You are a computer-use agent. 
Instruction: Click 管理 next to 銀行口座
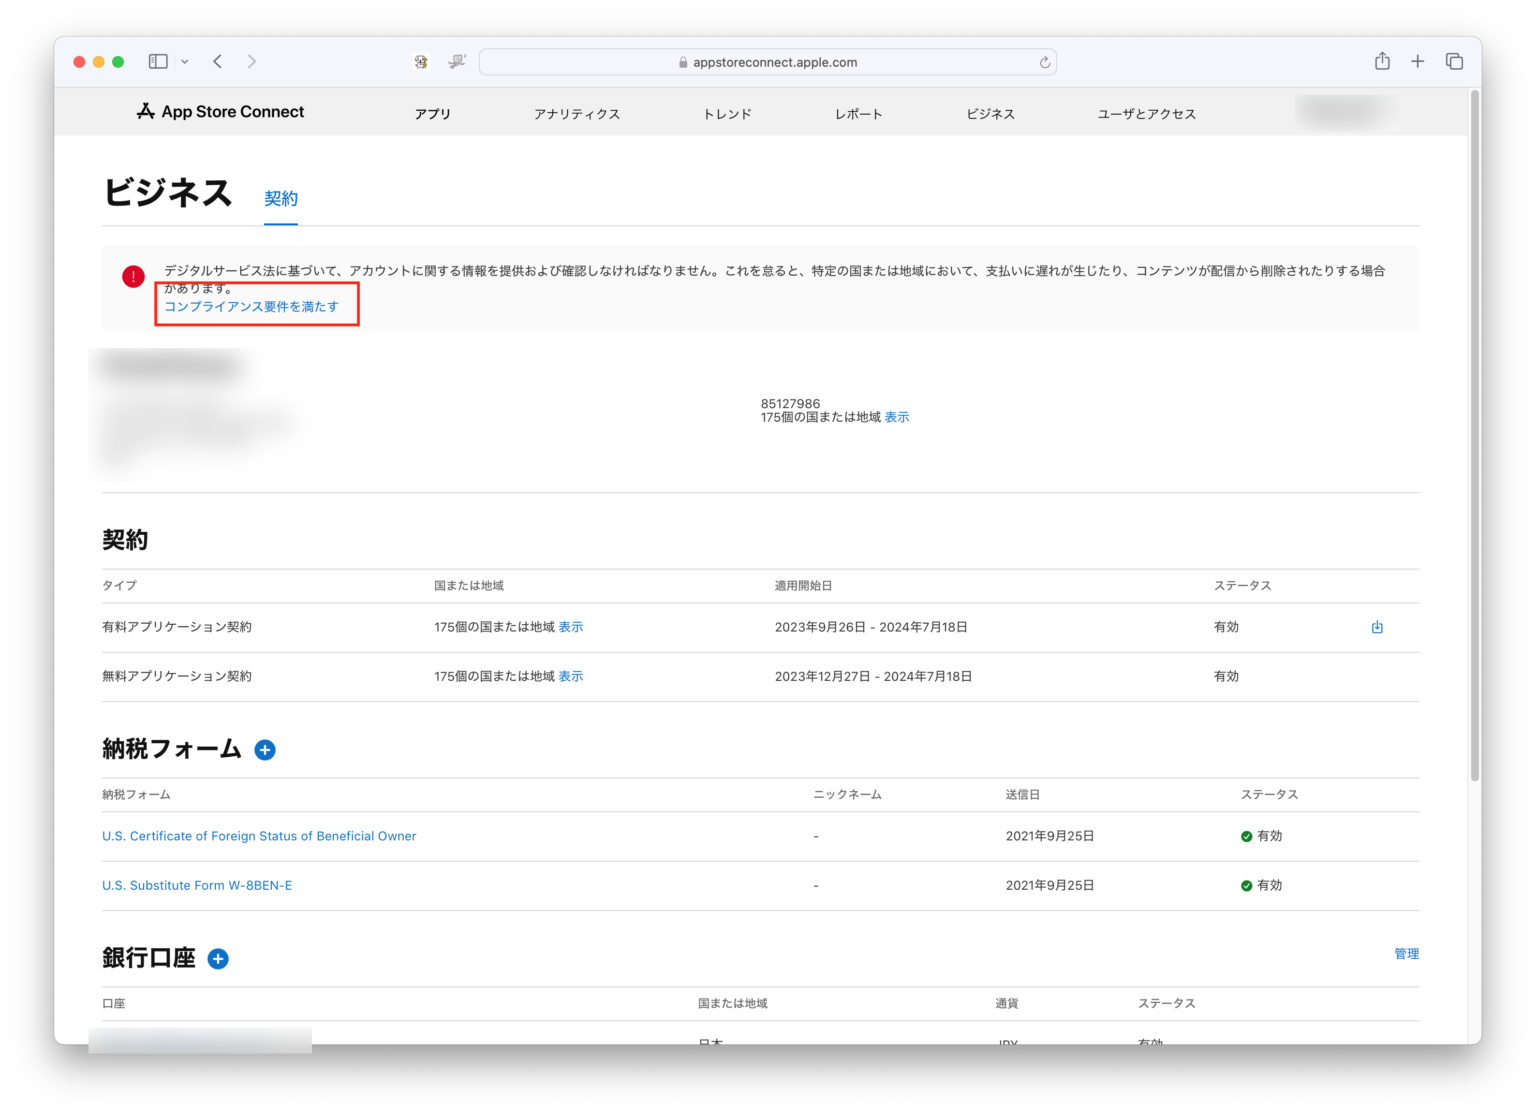1406,953
